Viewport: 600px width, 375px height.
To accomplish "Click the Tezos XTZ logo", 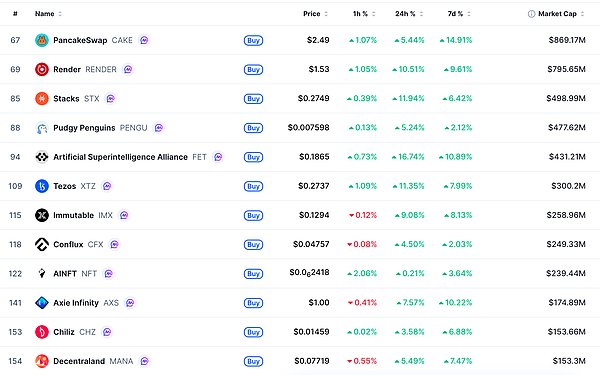I will click(42, 186).
